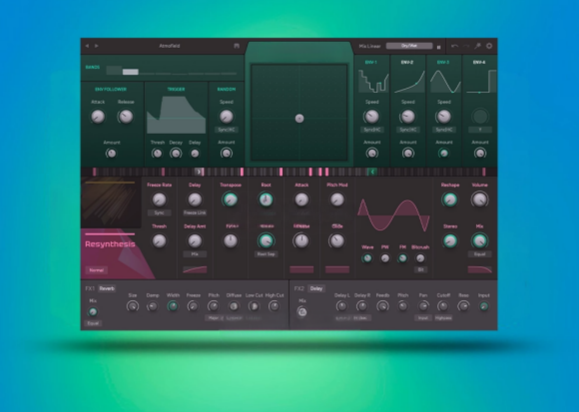Viewport: 579px width, 412px height.
Task: Open settings with the gear icon
Action: coord(489,46)
